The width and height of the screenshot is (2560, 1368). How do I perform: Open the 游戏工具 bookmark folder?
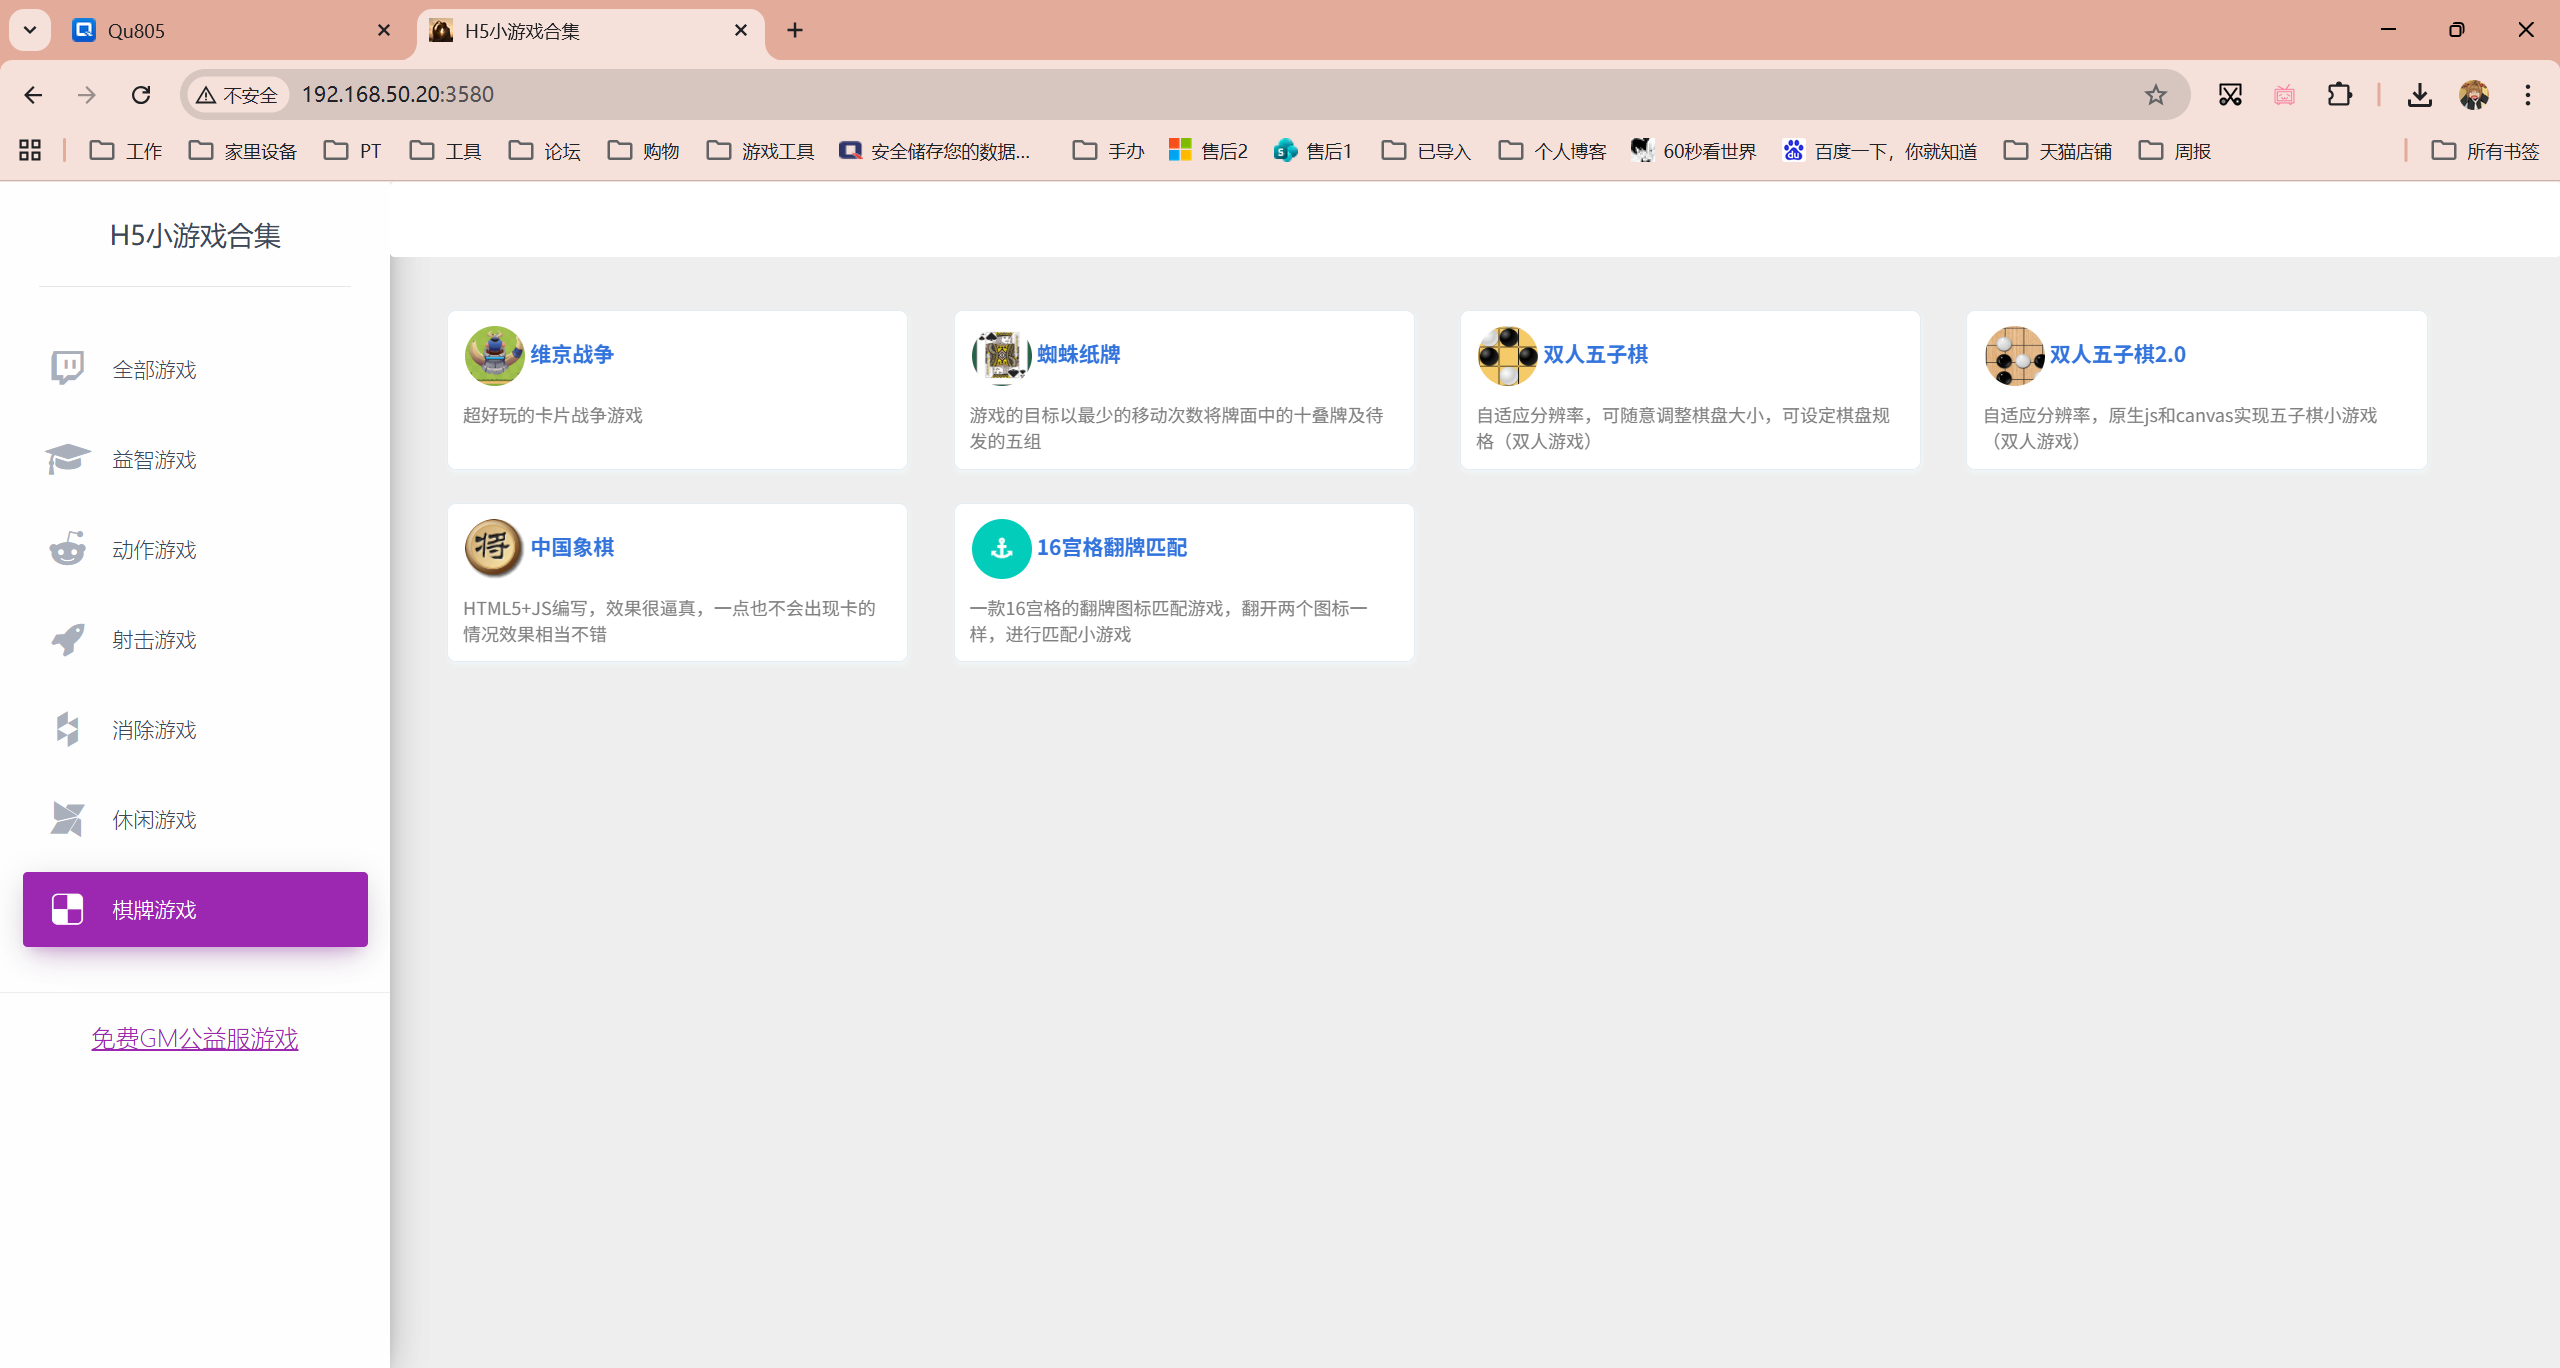(760, 151)
